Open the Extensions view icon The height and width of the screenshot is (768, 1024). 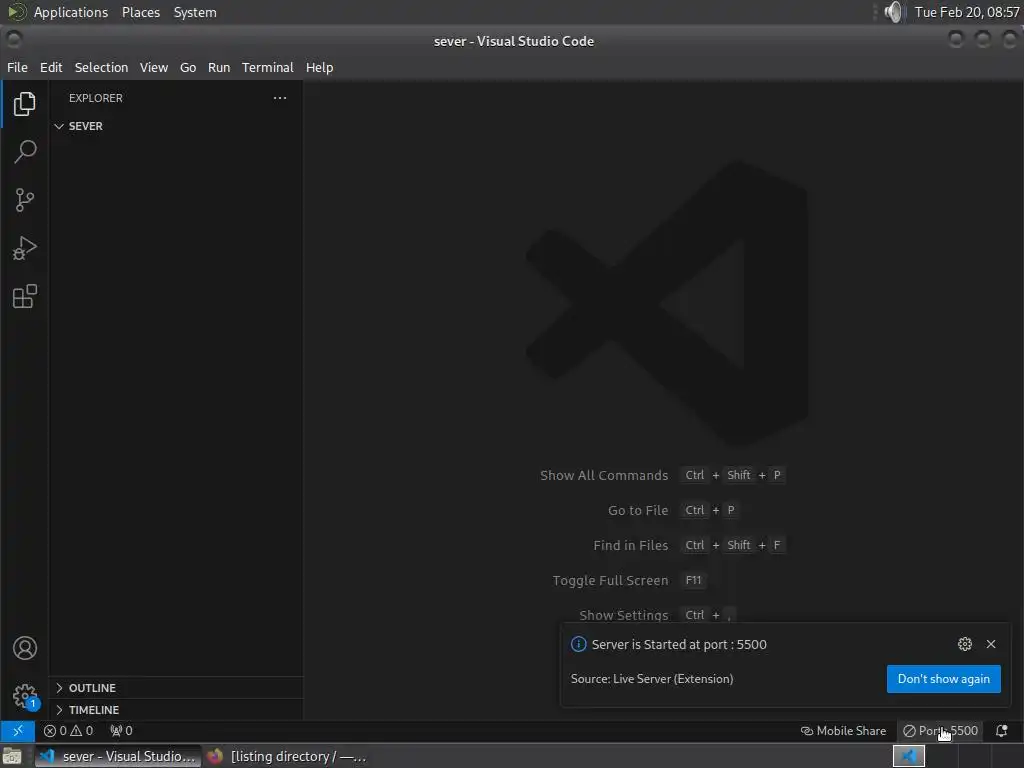(x=24, y=296)
